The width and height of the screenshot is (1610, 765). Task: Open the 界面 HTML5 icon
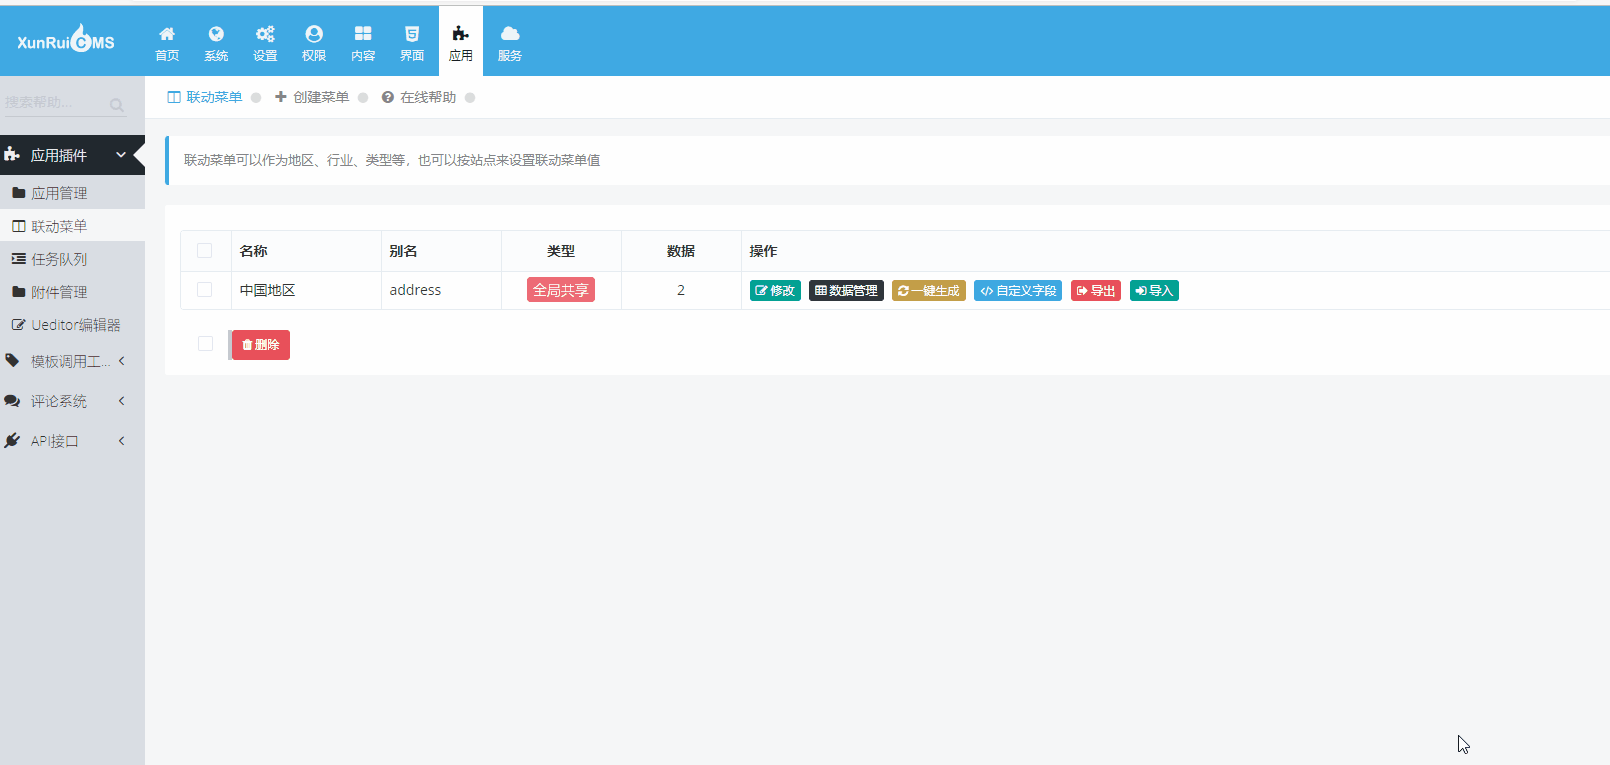(412, 34)
